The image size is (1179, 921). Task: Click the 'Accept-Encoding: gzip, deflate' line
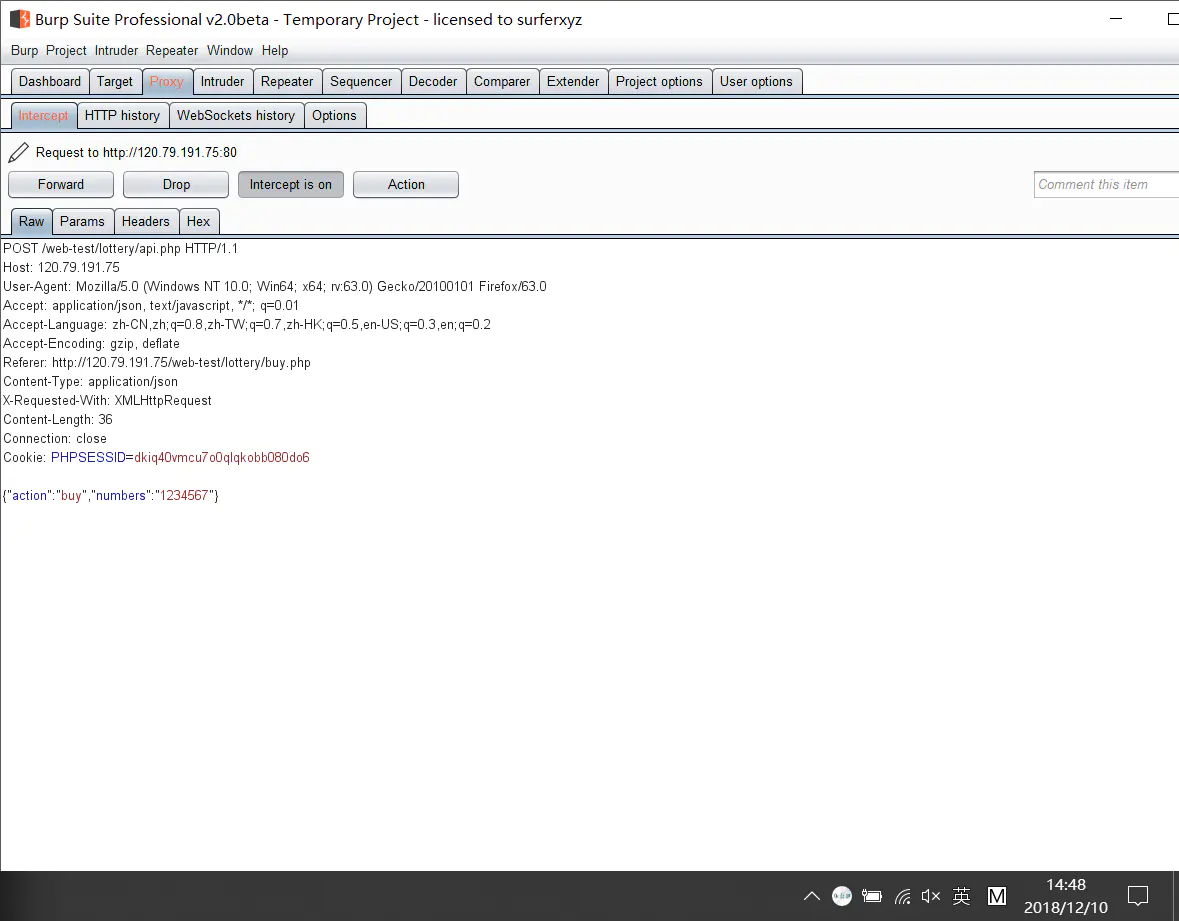tap(92, 344)
